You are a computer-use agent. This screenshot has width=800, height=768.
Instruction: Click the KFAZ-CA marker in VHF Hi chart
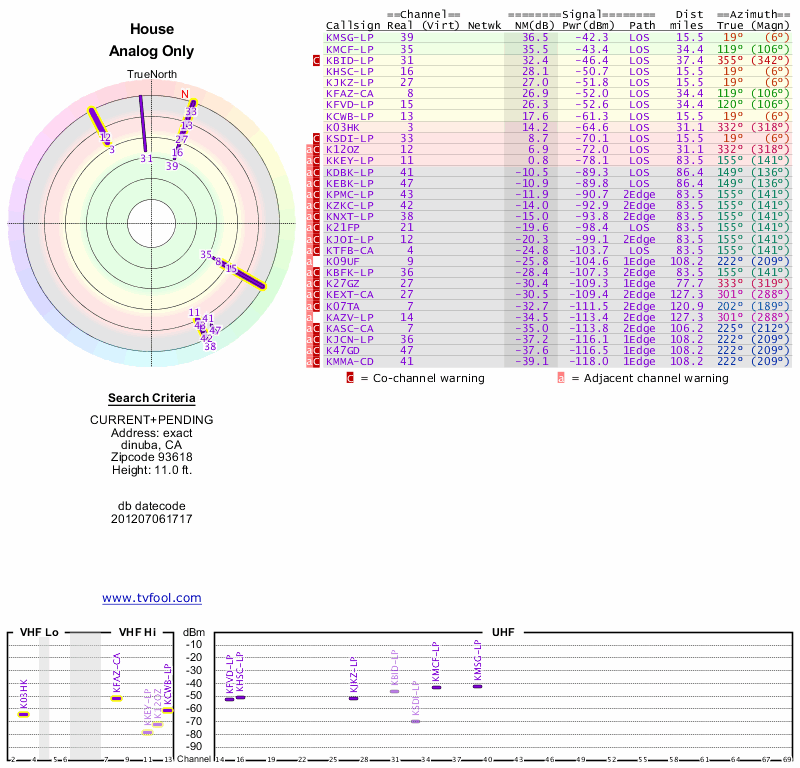[116, 697]
